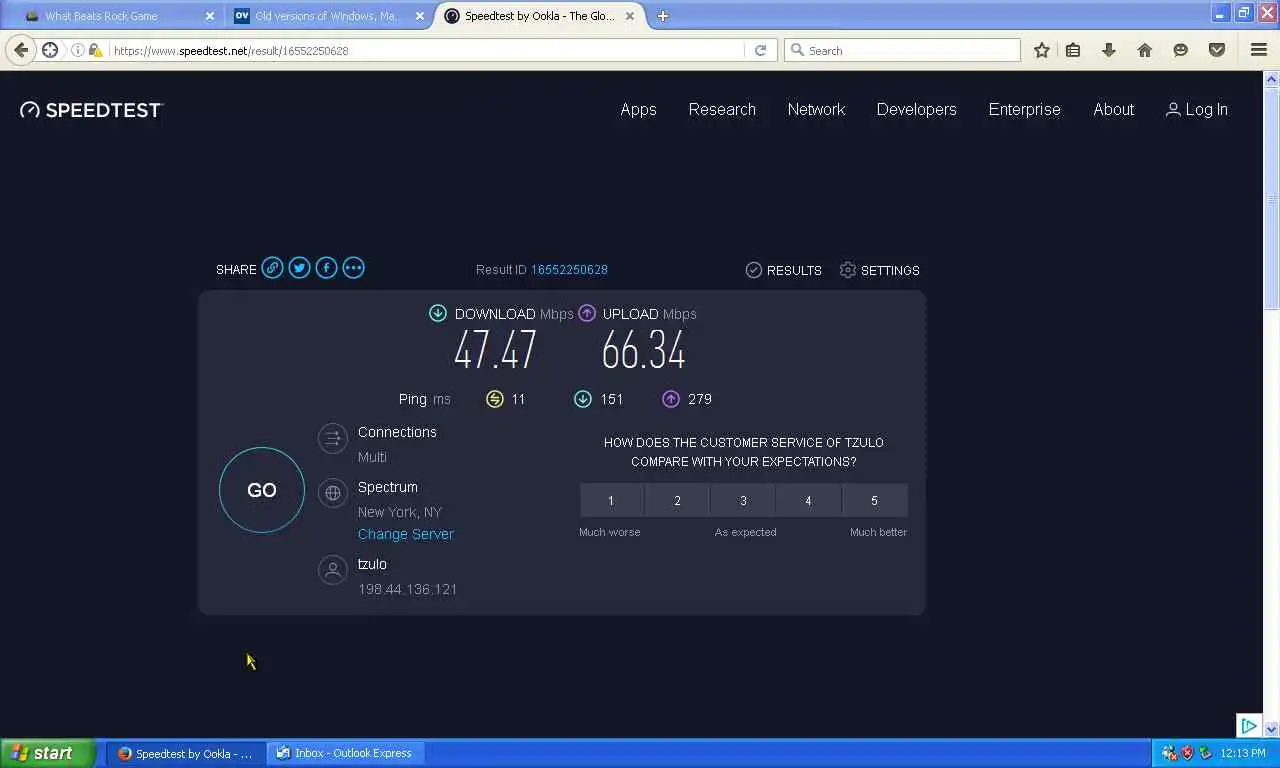Open the Research menu
Viewport: 1280px width, 768px height.
722,110
